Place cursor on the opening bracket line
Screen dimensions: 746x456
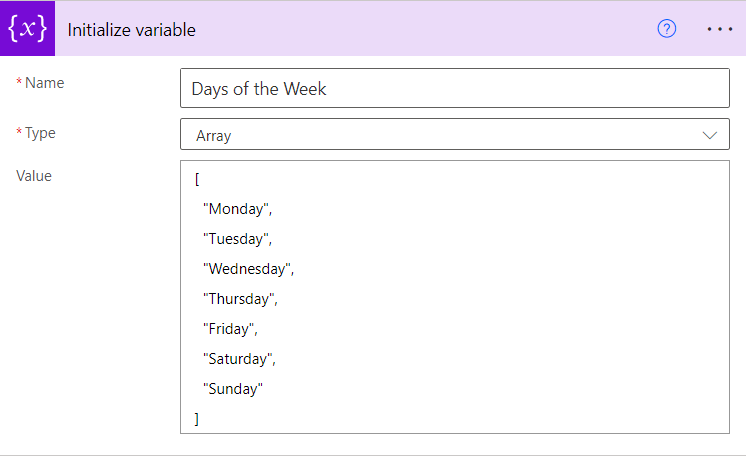(x=198, y=180)
